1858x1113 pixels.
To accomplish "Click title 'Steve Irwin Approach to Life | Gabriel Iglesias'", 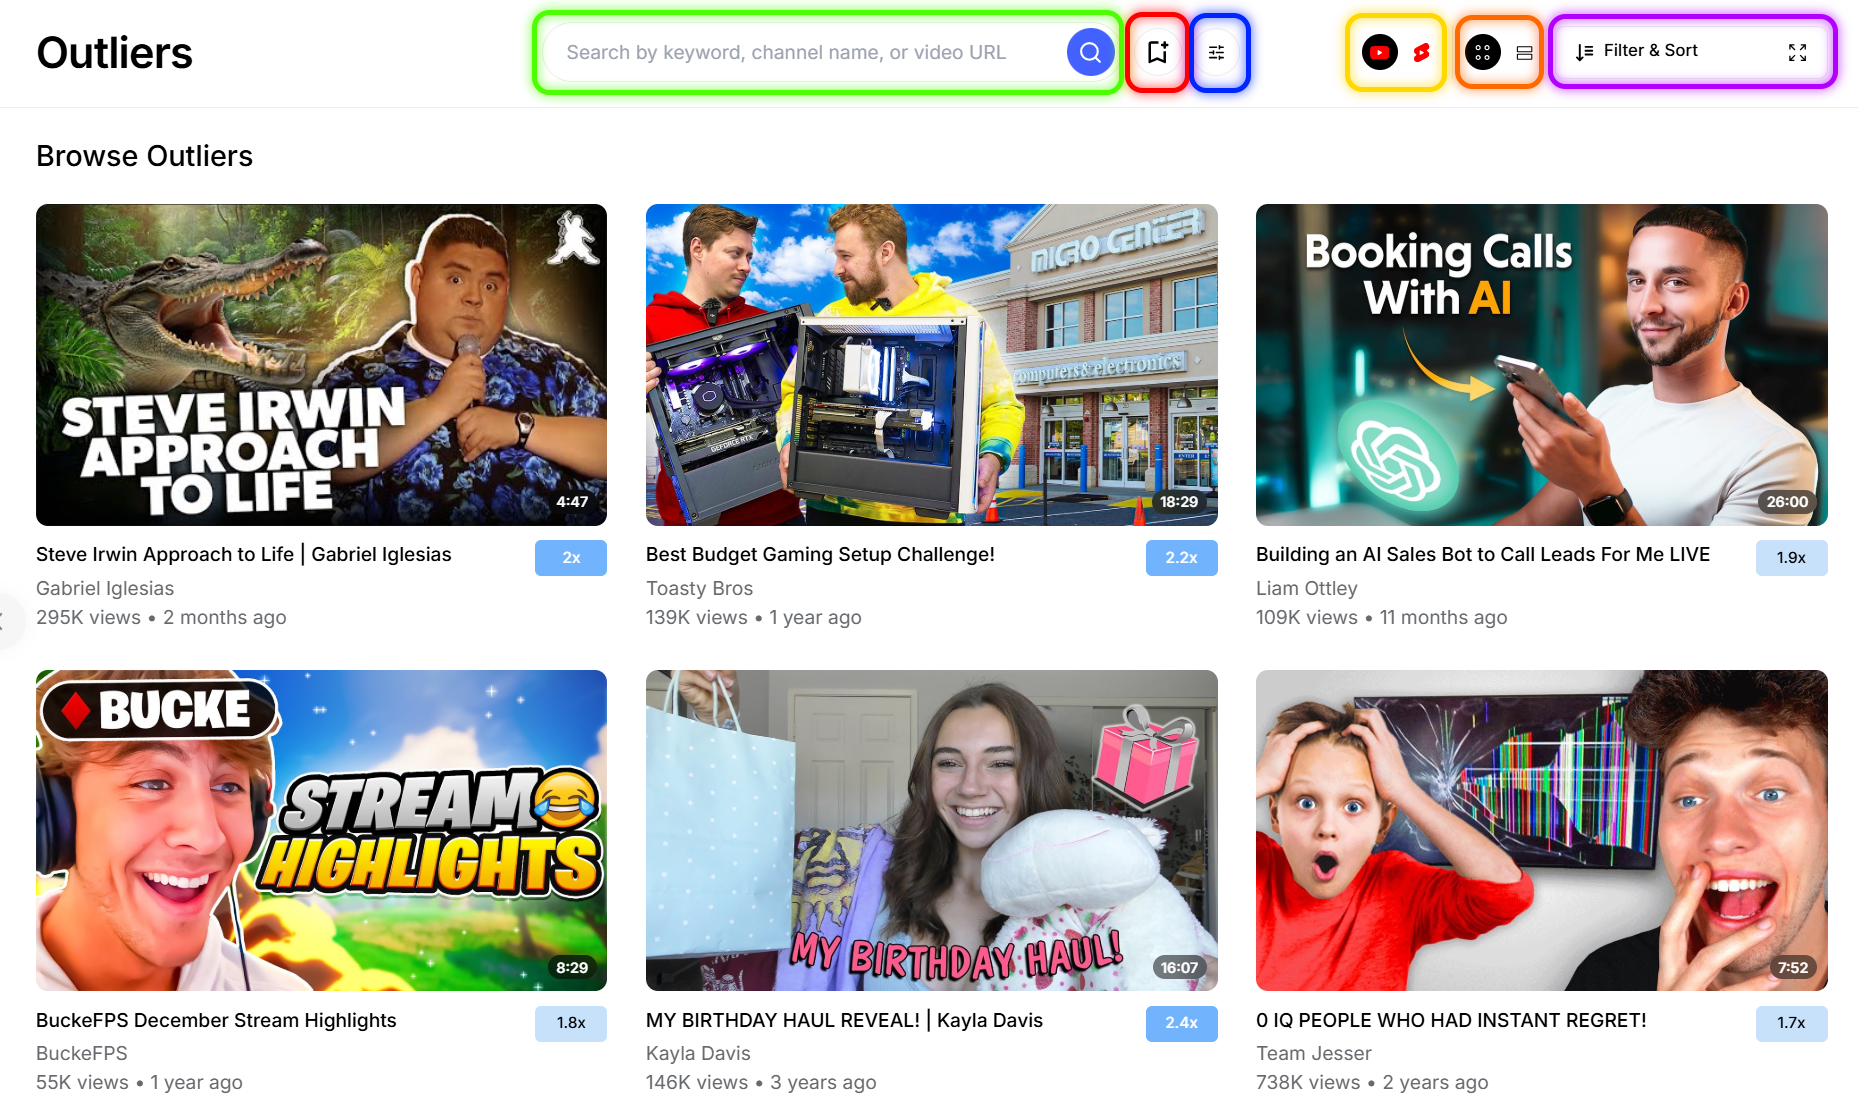I will pyautogui.click(x=244, y=554).
